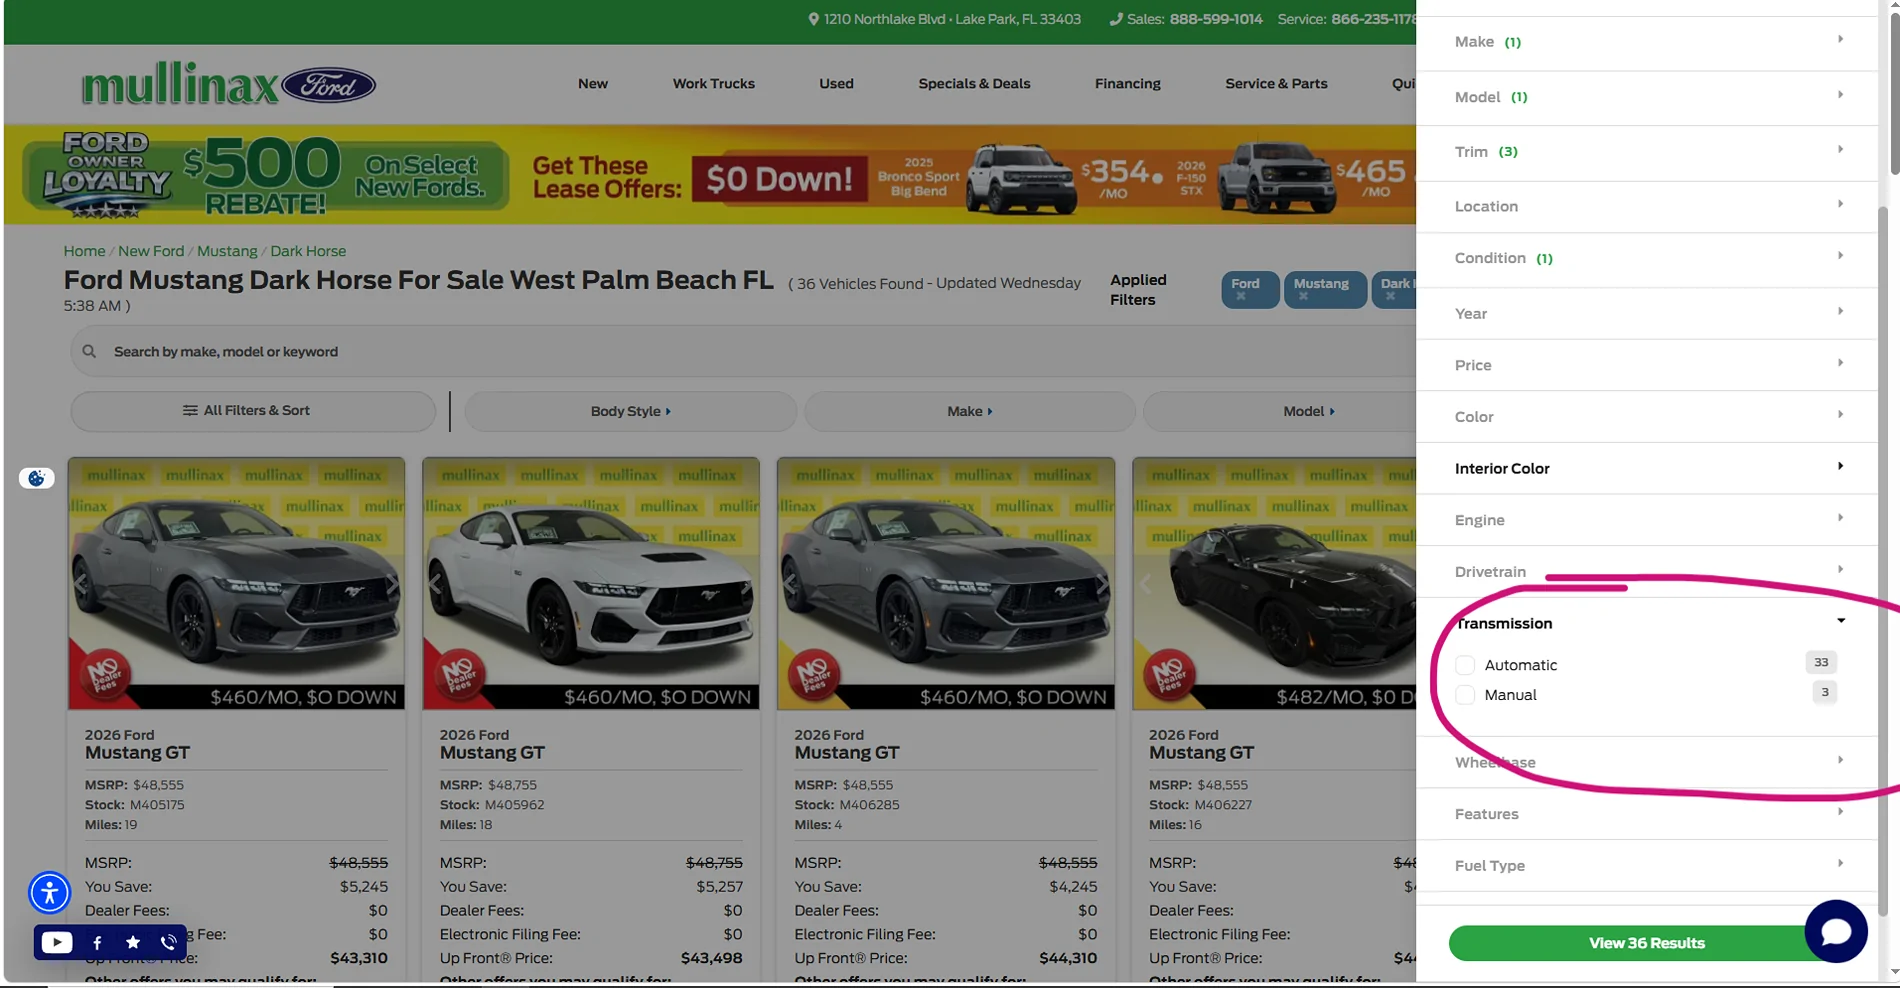Open All Filters & Sort
Screen dimensions: 1900x988
pyautogui.click(x=253, y=411)
